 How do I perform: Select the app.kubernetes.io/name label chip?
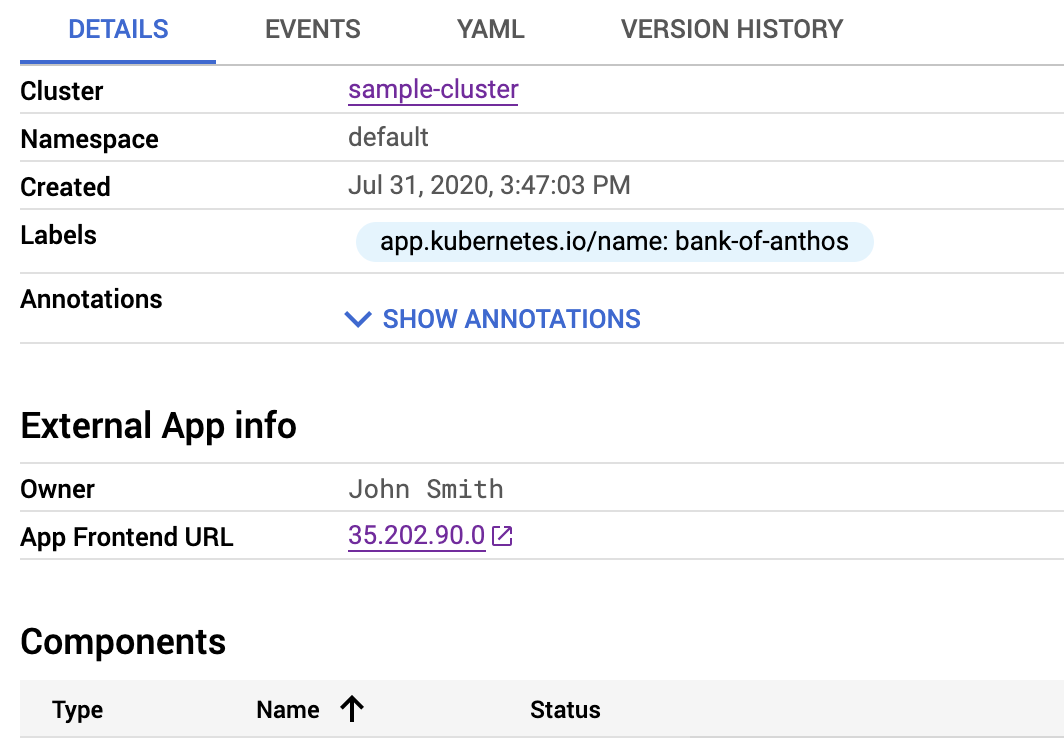click(614, 241)
